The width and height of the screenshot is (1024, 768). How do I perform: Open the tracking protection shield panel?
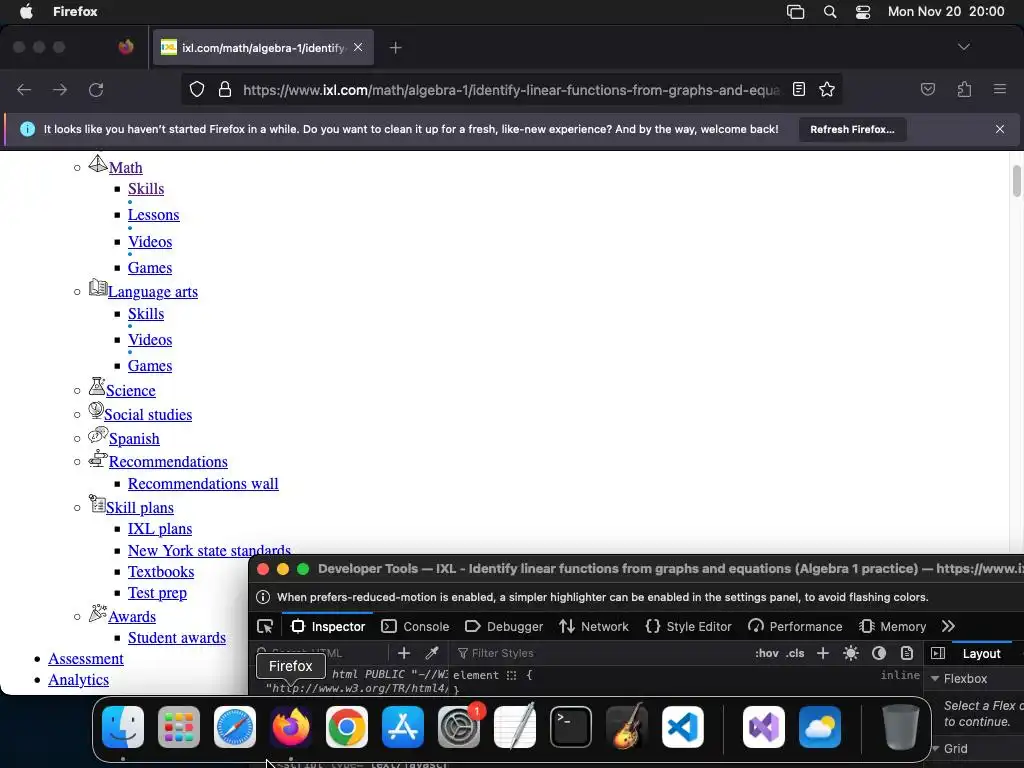point(197,89)
